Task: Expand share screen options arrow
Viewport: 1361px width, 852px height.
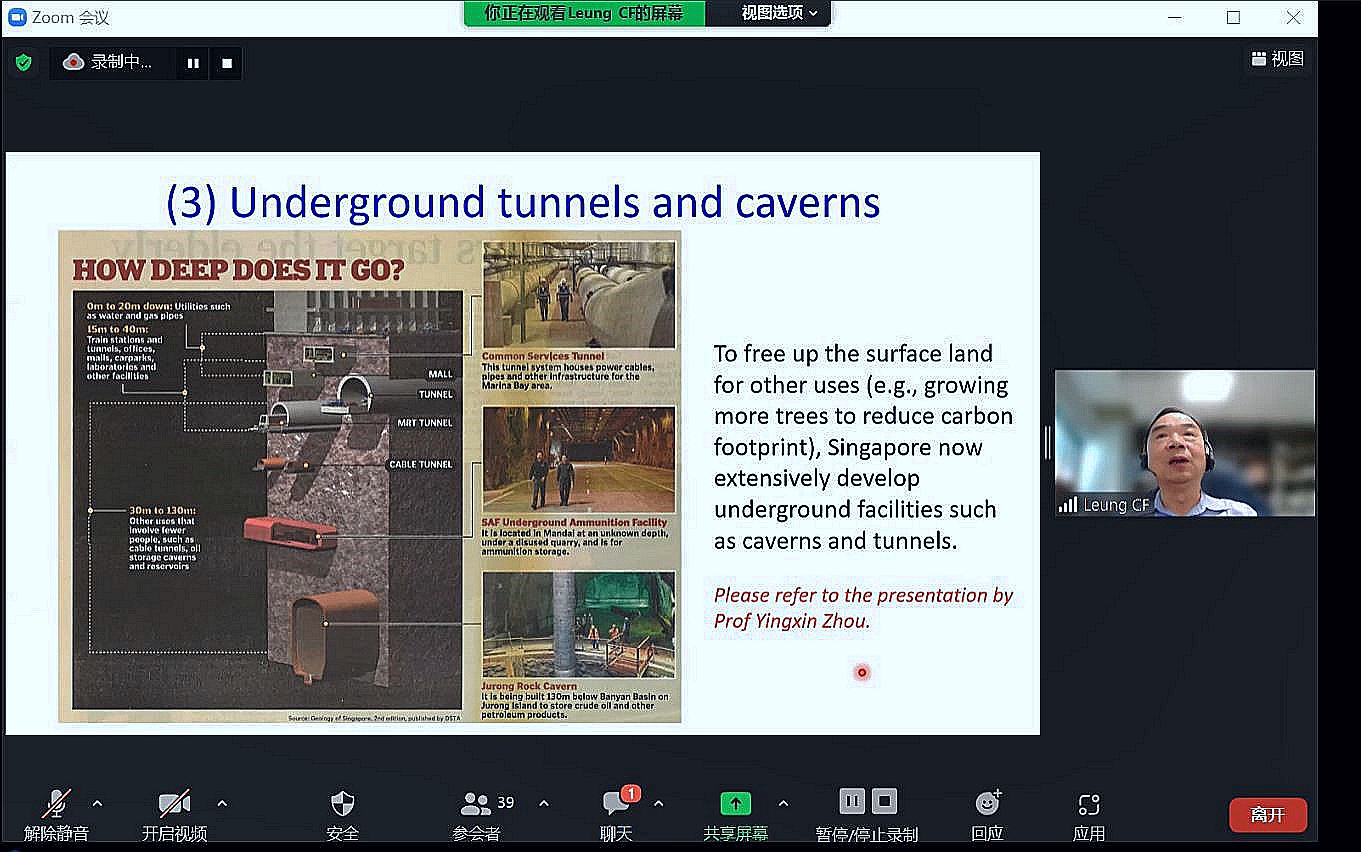Action: point(783,803)
